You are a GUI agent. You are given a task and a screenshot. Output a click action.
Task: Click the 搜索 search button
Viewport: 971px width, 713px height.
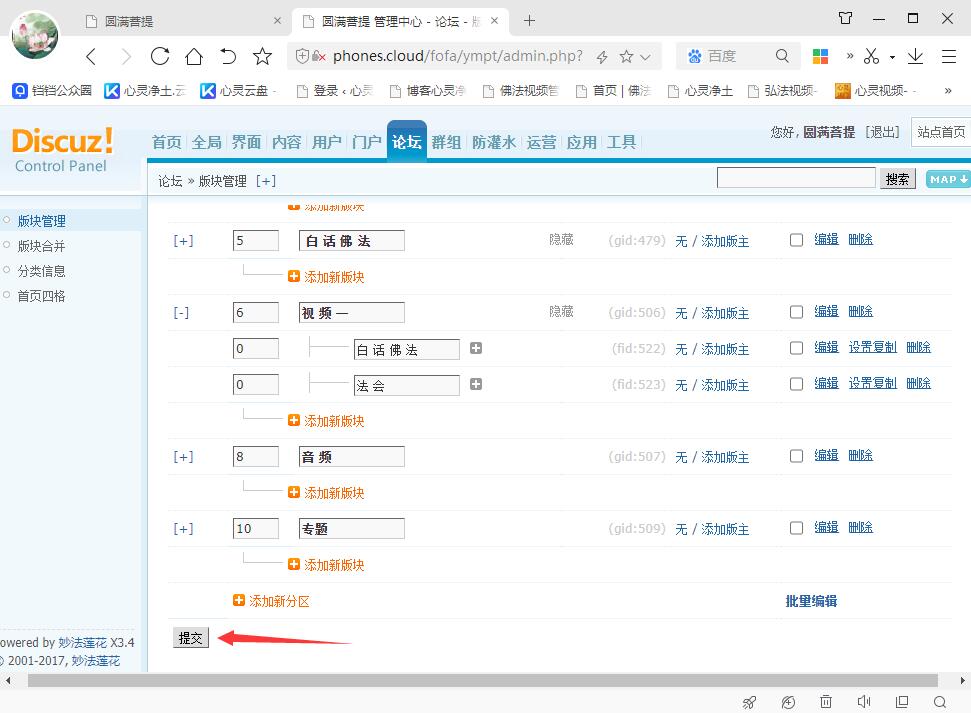click(897, 179)
